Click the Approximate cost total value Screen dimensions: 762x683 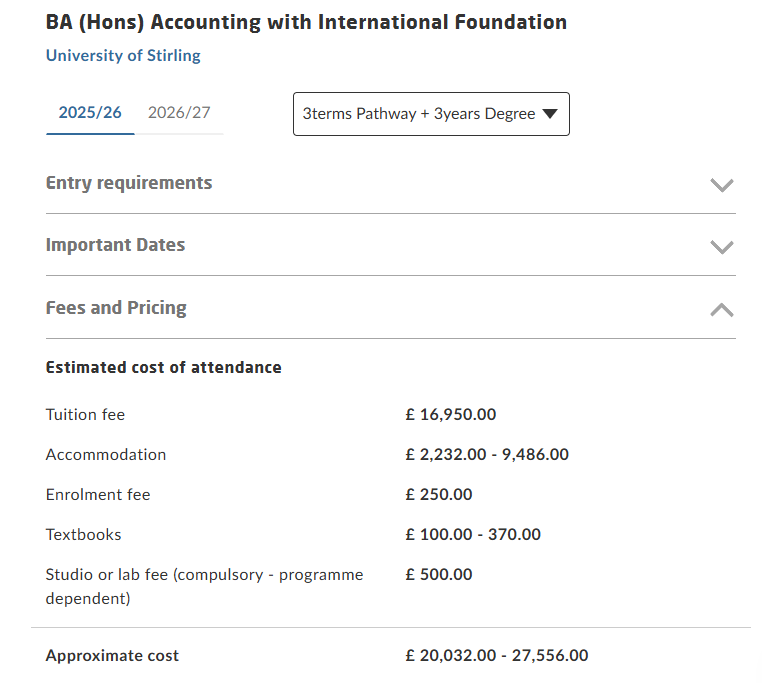[x=497, y=655]
